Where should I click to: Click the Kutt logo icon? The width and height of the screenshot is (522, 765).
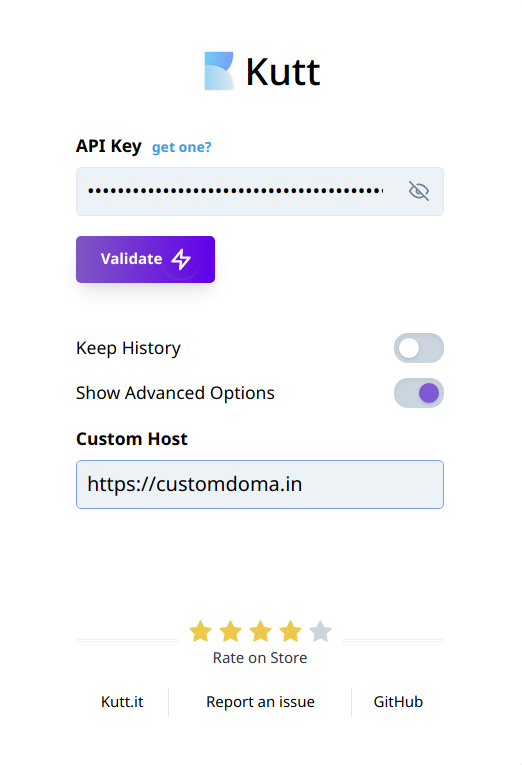click(x=219, y=71)
